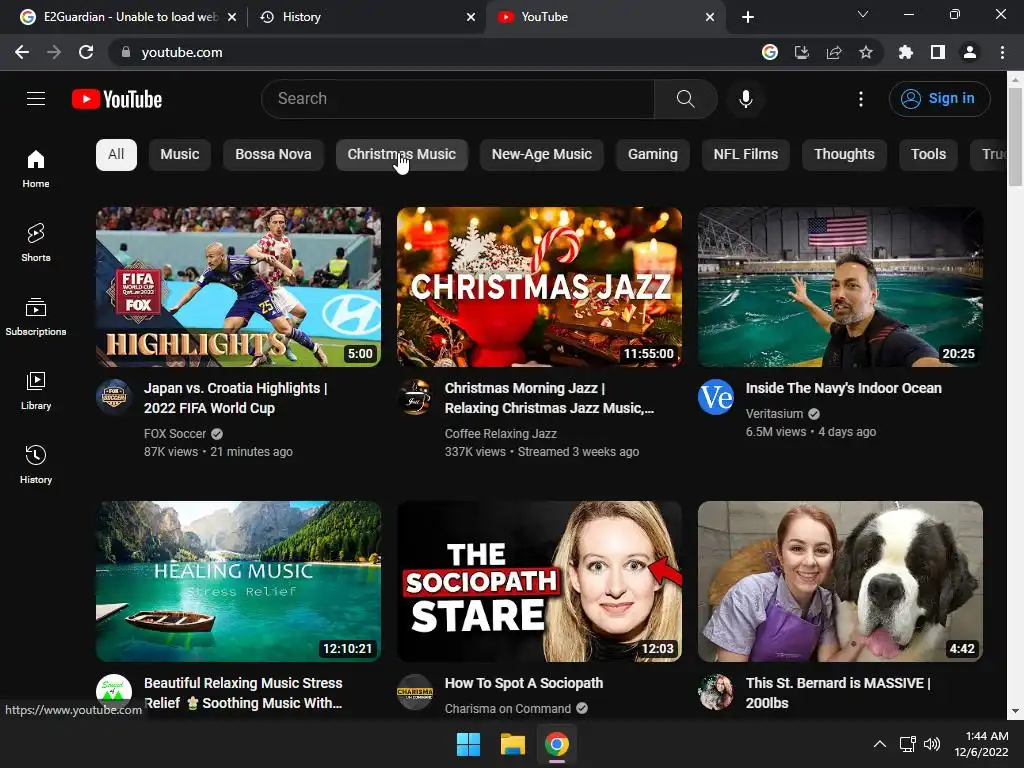Open the Navy's Indoor Ocean thumbnail
Screen dimensions: 1024x768
[x=840, y=287]
